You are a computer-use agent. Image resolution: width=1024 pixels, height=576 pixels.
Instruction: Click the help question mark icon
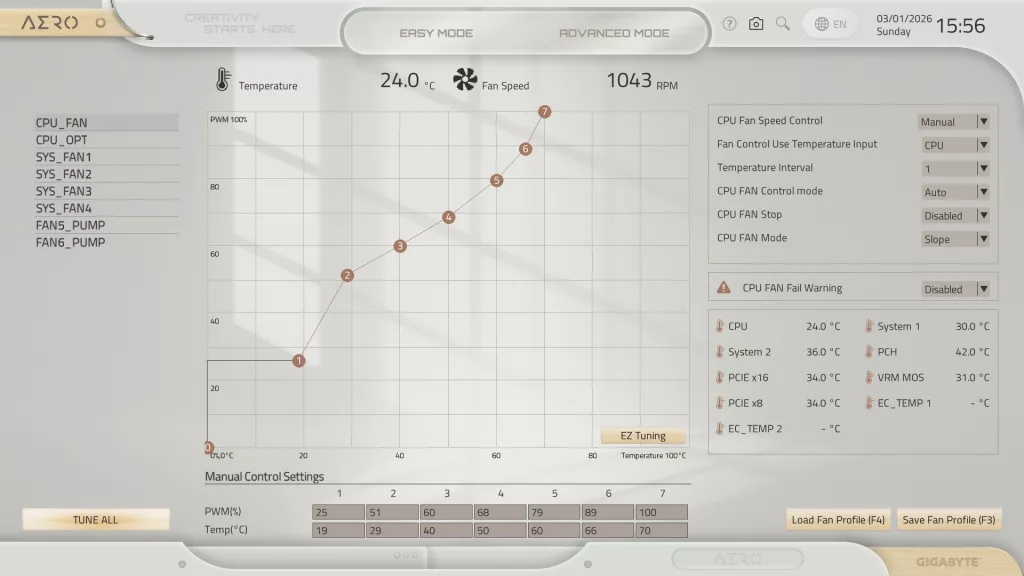click(x=729, y=24)
